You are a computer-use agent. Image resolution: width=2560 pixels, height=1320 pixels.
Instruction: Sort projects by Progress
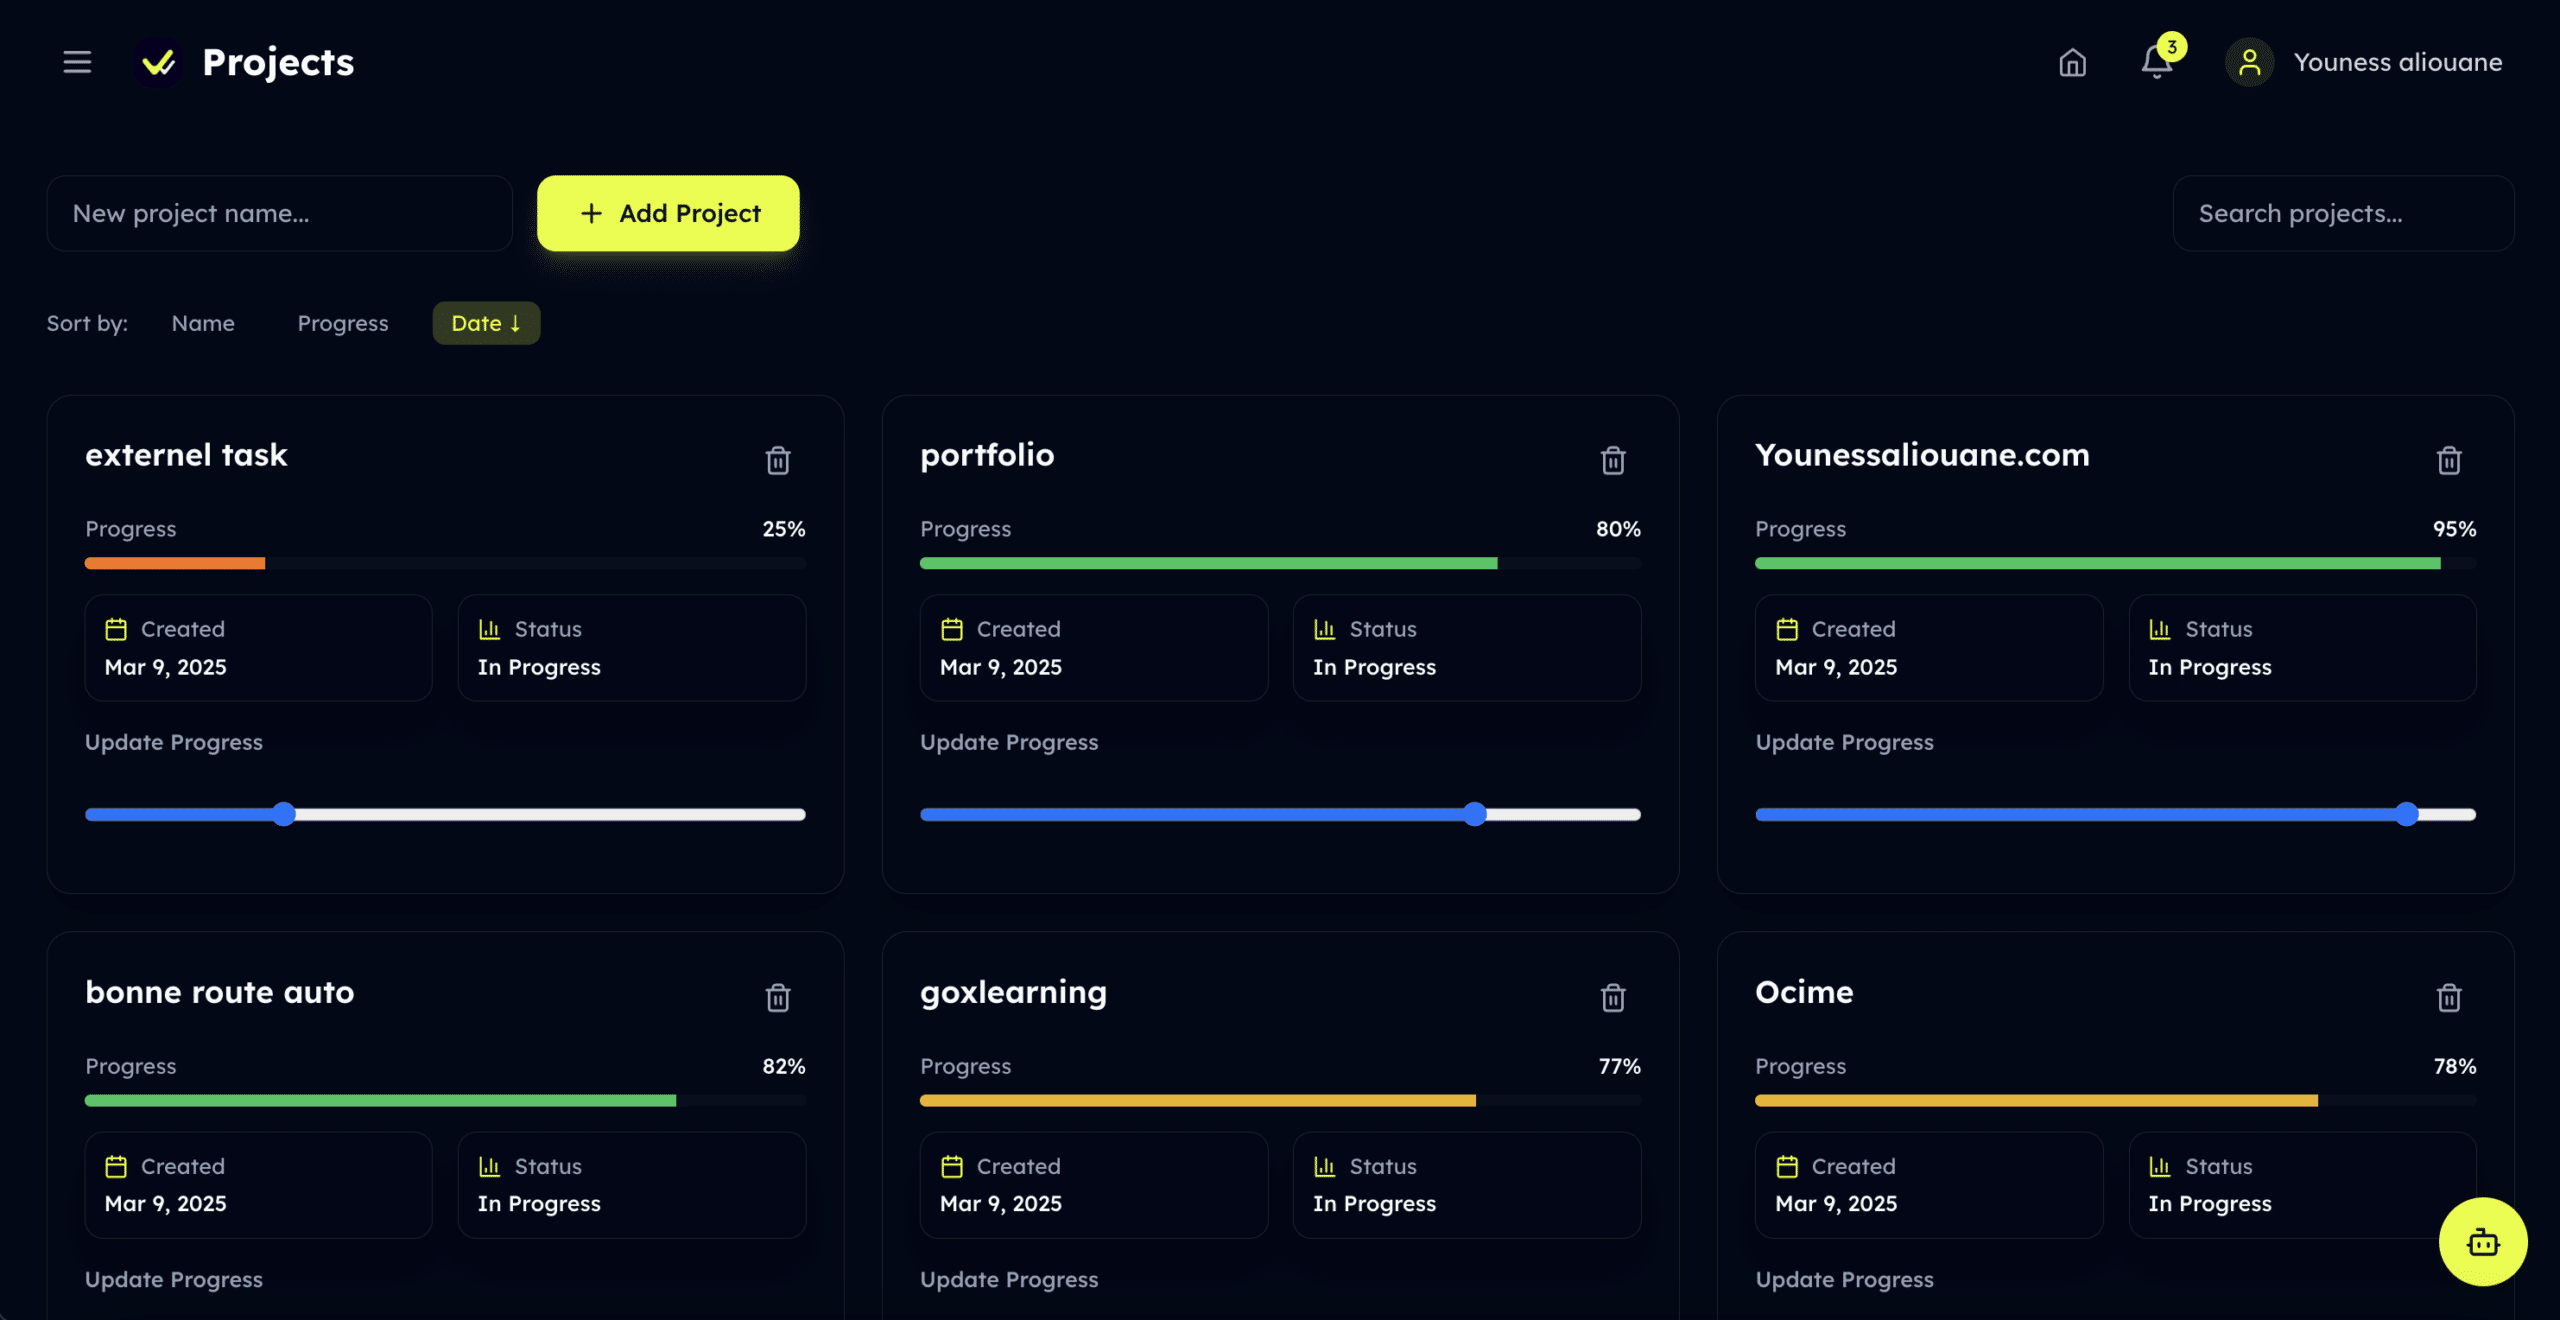pyautogui.click(x=343, y=323)
